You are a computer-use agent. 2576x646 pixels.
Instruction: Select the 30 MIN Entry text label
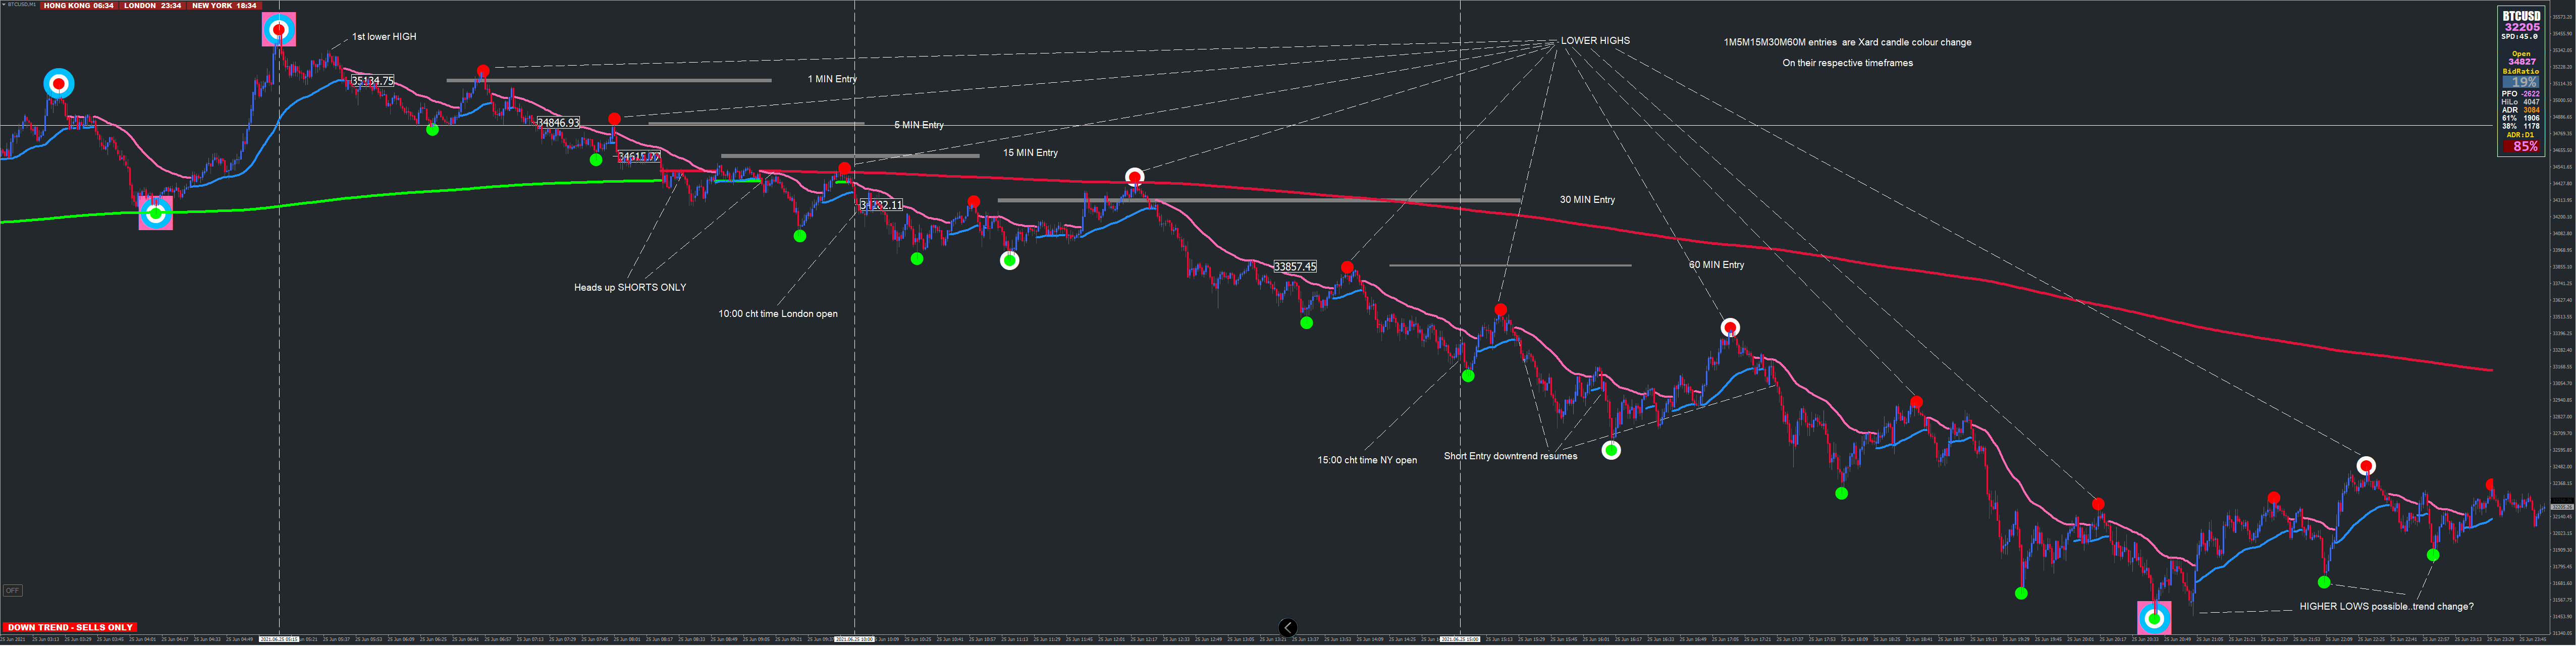[x=1587, y=200]
